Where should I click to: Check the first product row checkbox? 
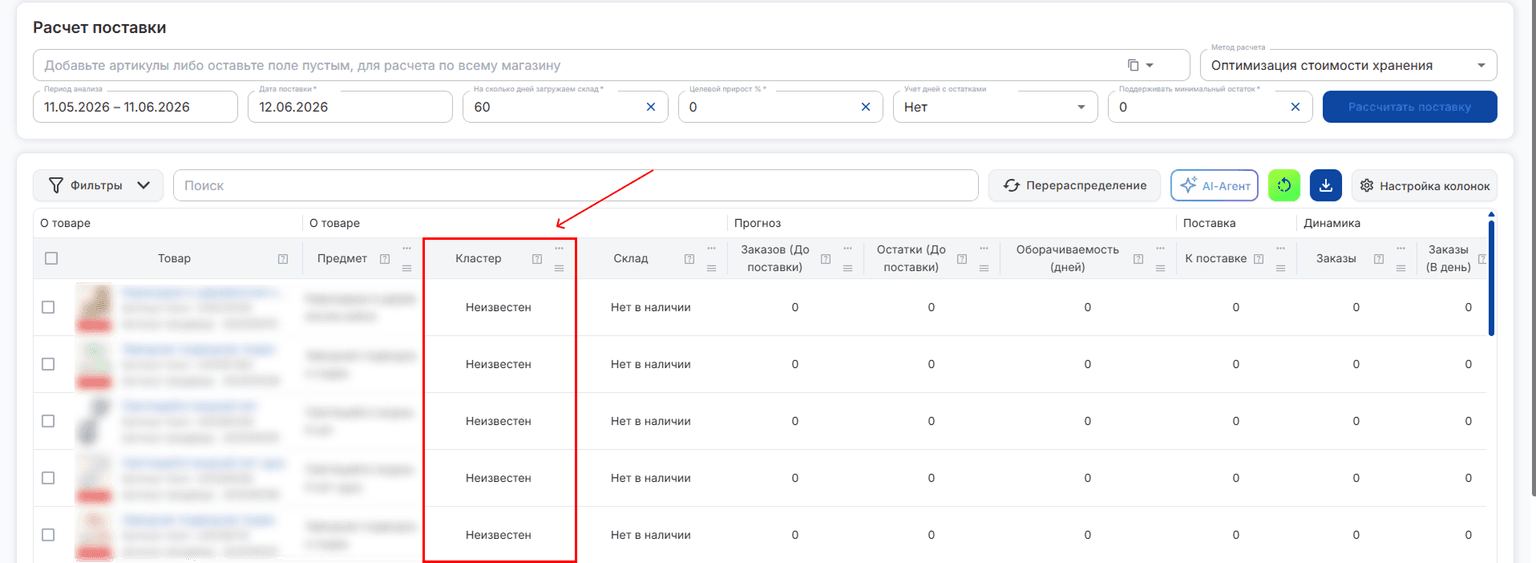point(48,307)
